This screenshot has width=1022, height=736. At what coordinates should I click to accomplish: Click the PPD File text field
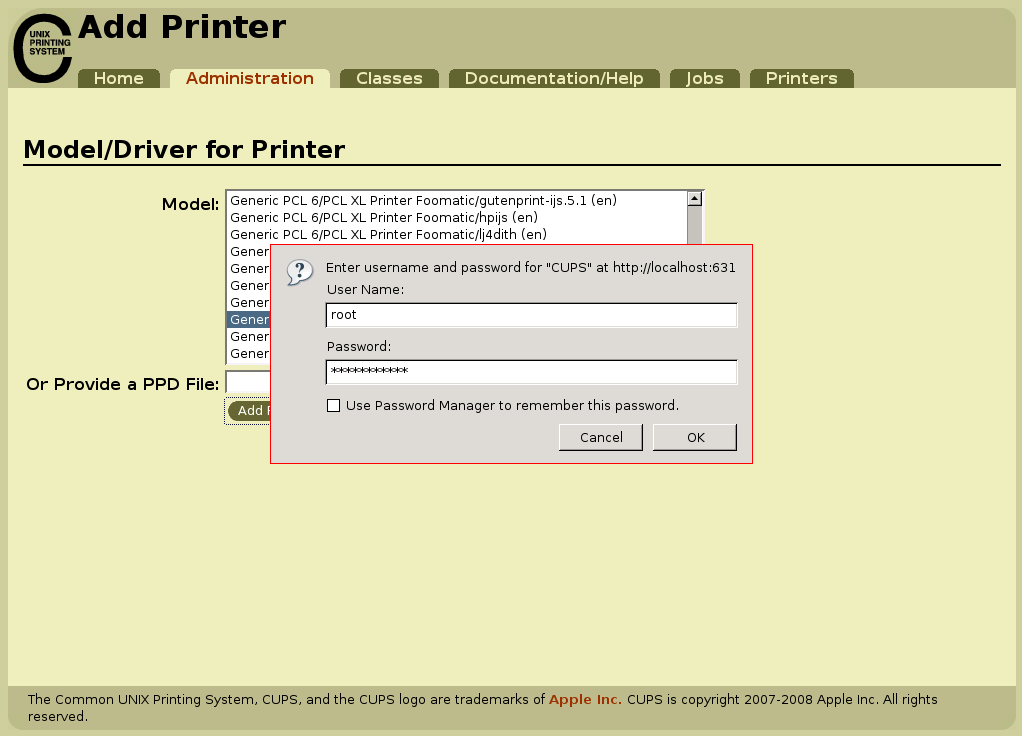[247, 382]
